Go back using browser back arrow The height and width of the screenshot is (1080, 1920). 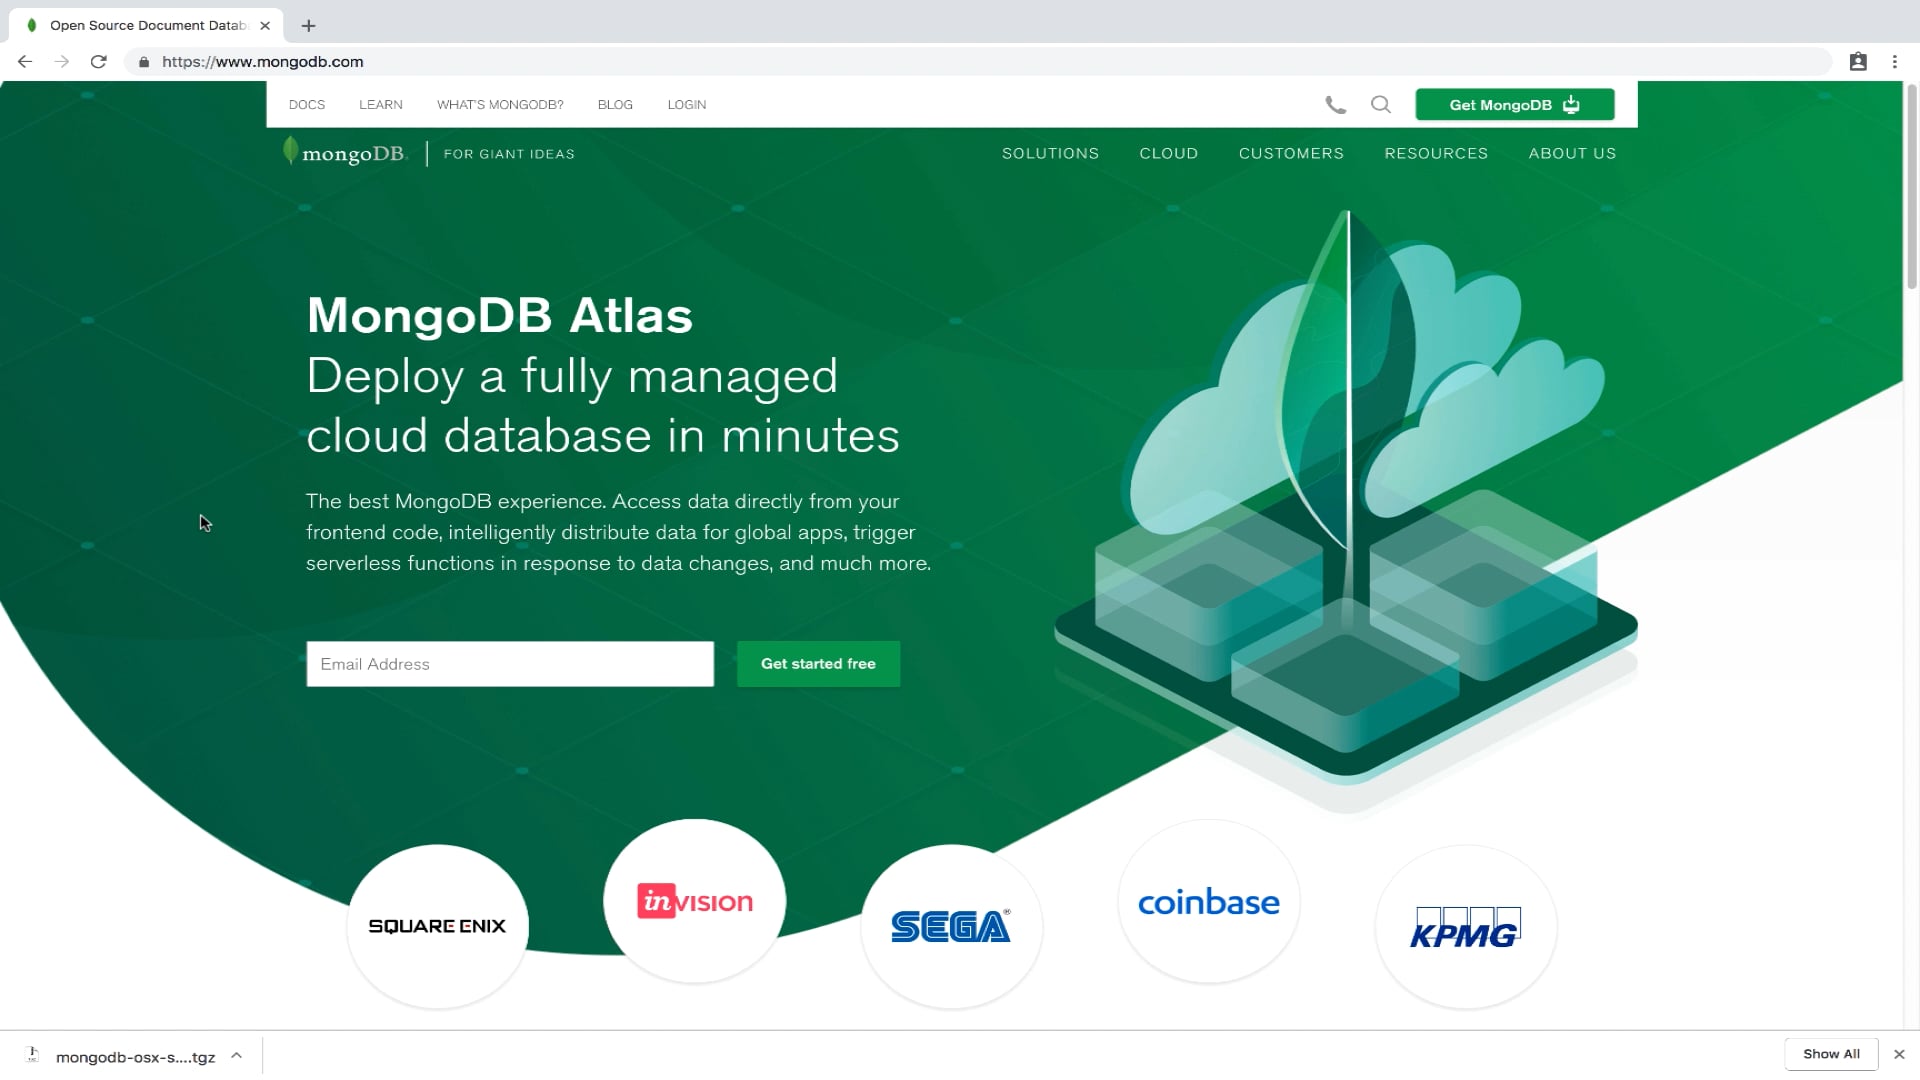point(25,62)
